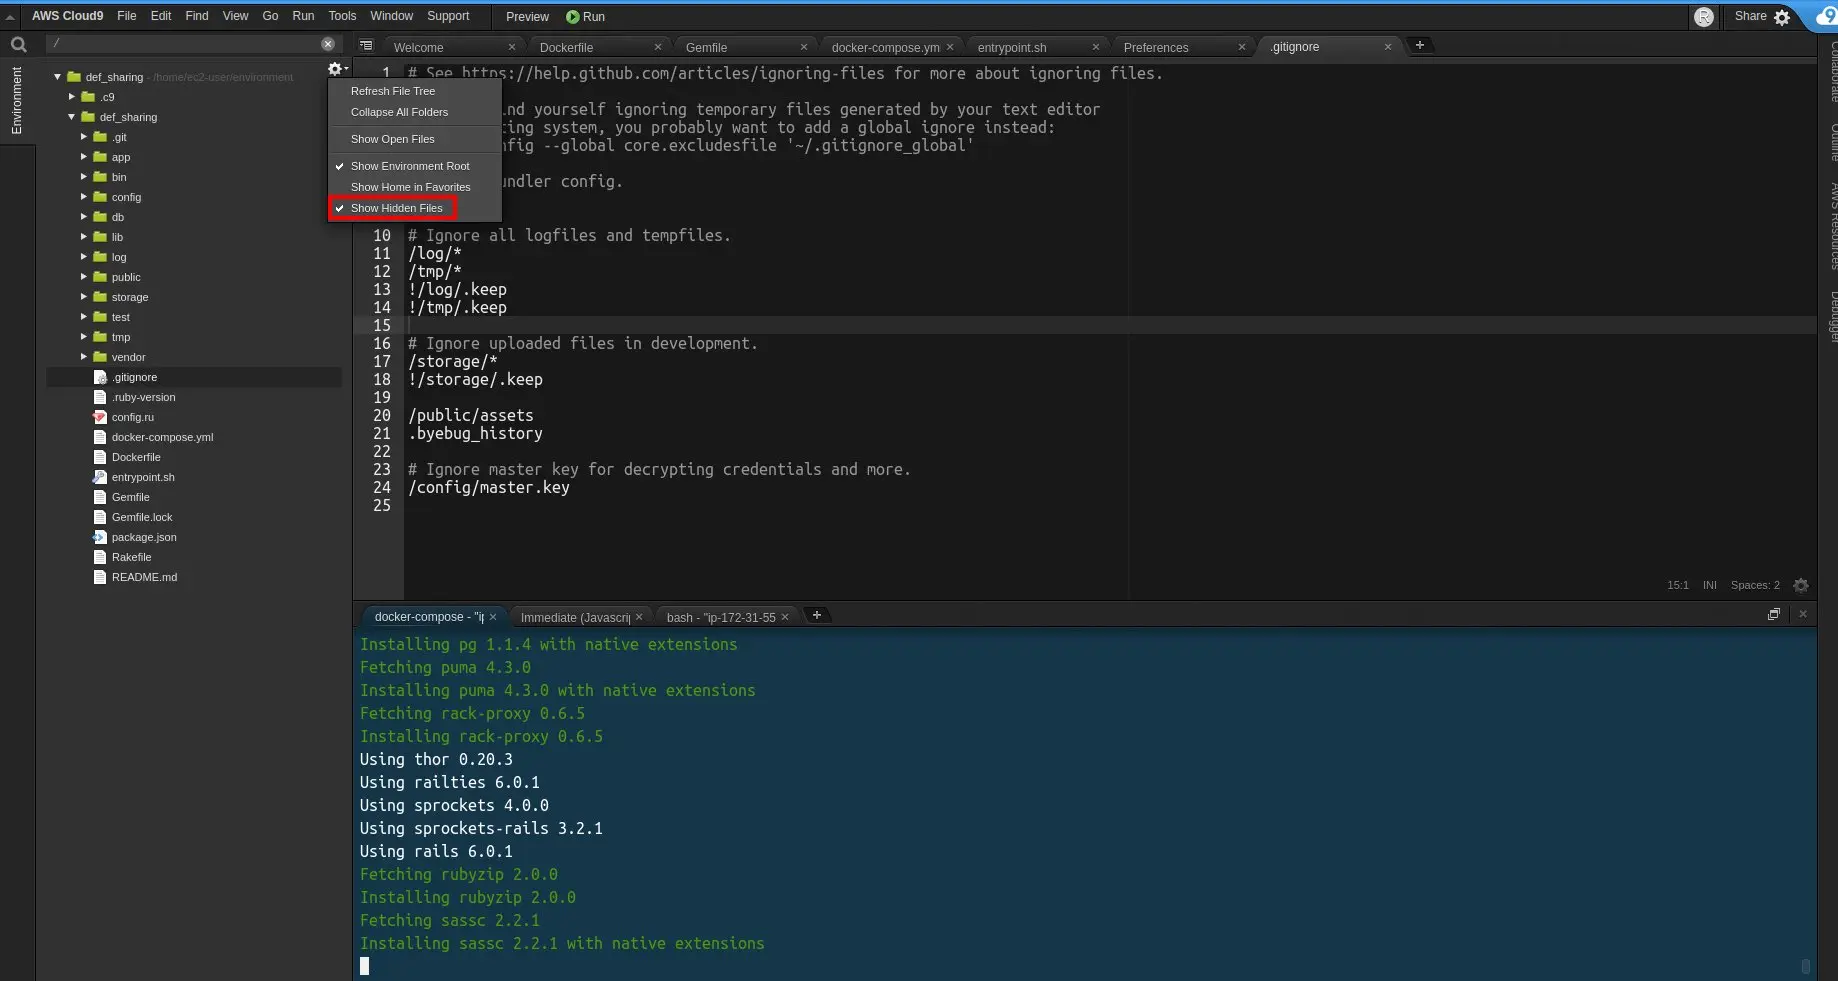Collapse the top menu bar arrow
The image size is (1838, 981).
pyautogui.click(x=10, y=17)
